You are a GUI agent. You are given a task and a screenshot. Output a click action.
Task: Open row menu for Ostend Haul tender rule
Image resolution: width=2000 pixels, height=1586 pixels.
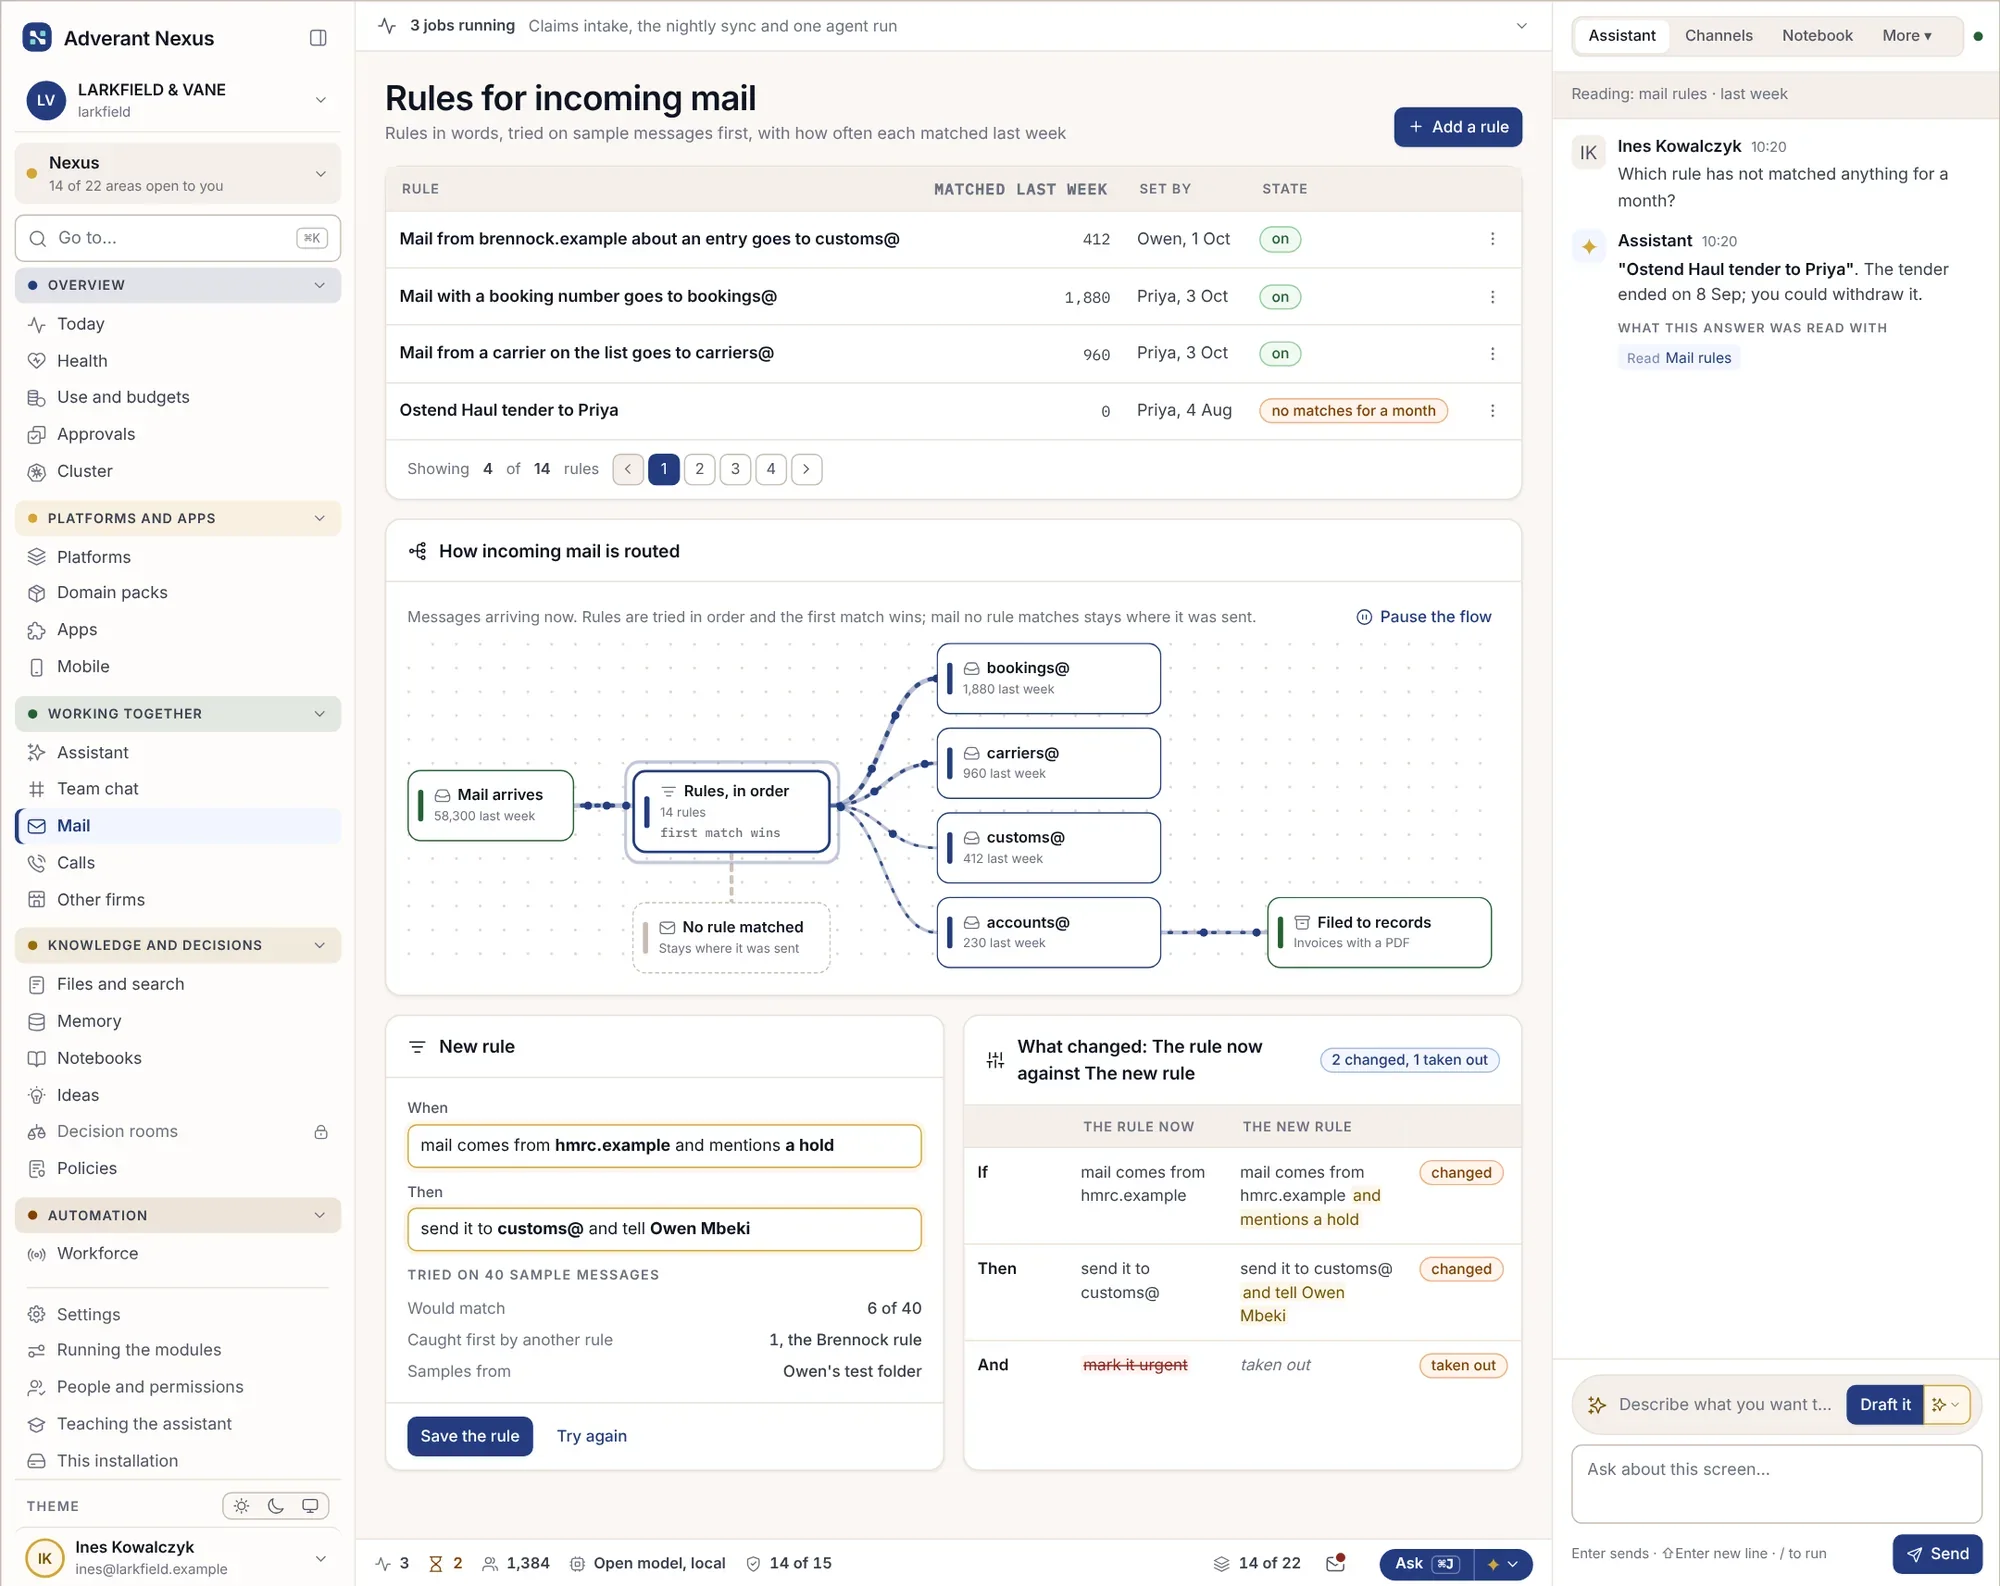(x=1492, y=411)
